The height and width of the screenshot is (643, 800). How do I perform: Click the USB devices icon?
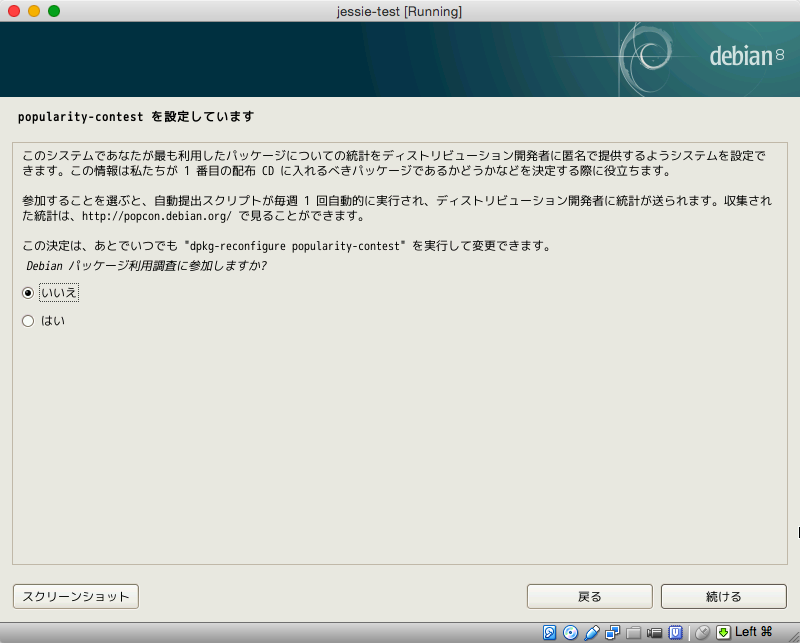(591, 632)
